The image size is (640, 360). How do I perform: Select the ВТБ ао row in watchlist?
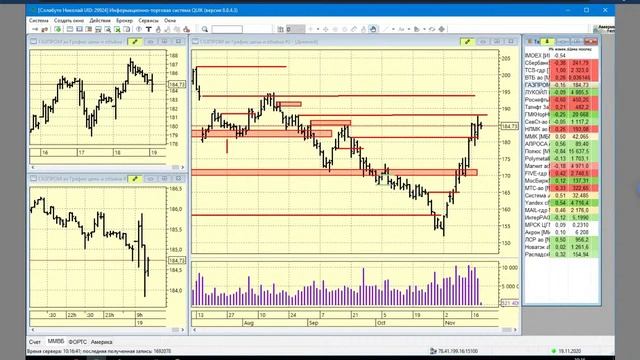click(x=561, y=78)
